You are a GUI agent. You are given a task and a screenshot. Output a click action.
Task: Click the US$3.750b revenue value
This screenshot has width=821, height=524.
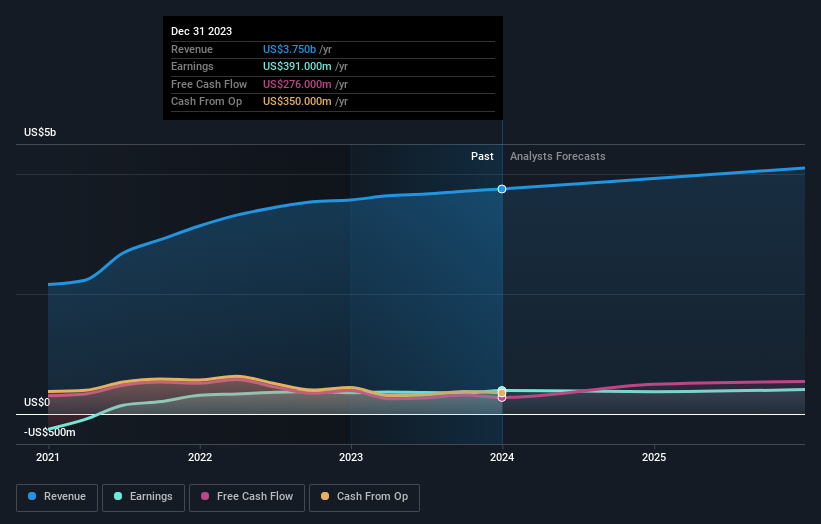tap(290, 49)
